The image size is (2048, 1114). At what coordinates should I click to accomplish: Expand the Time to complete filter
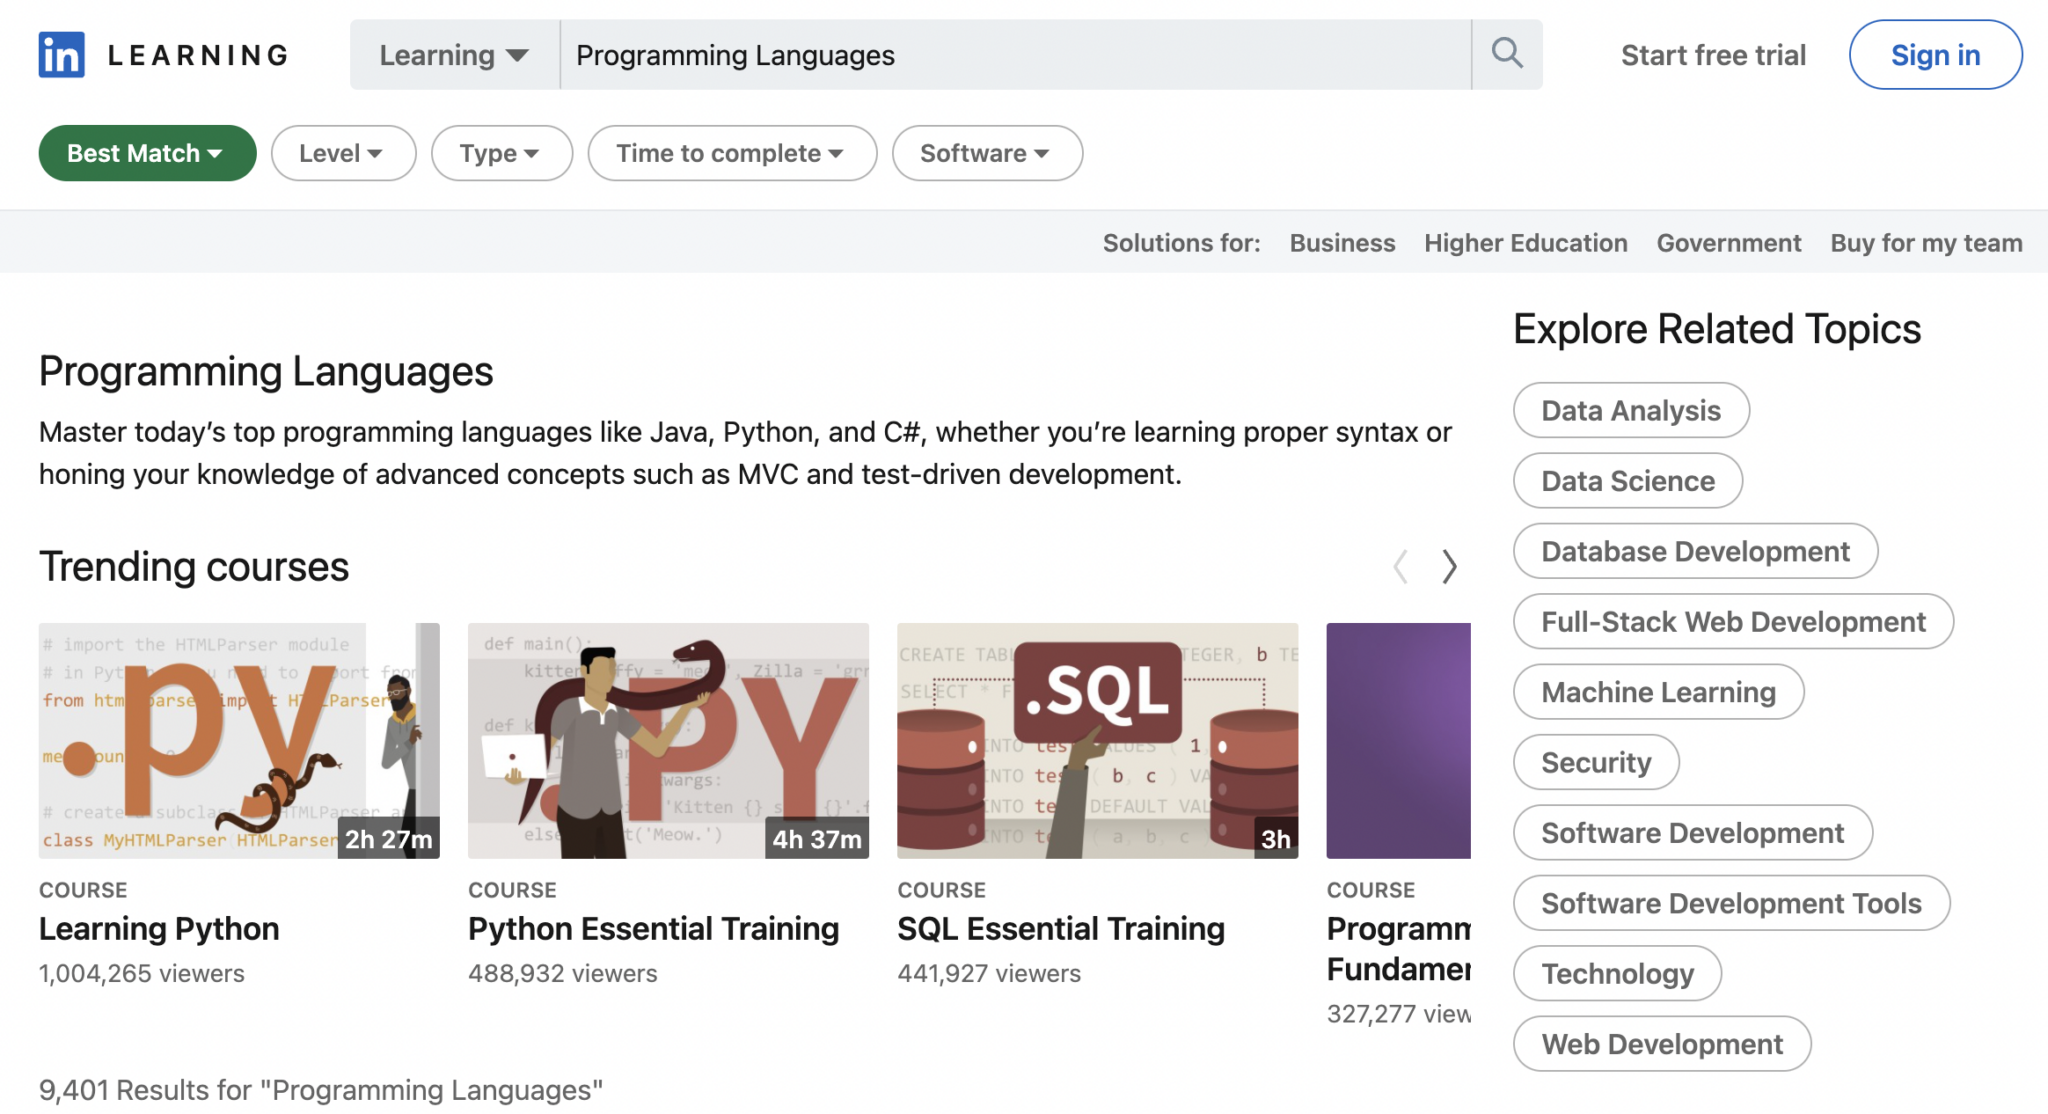pyautogui.click(x=732, y=153)
